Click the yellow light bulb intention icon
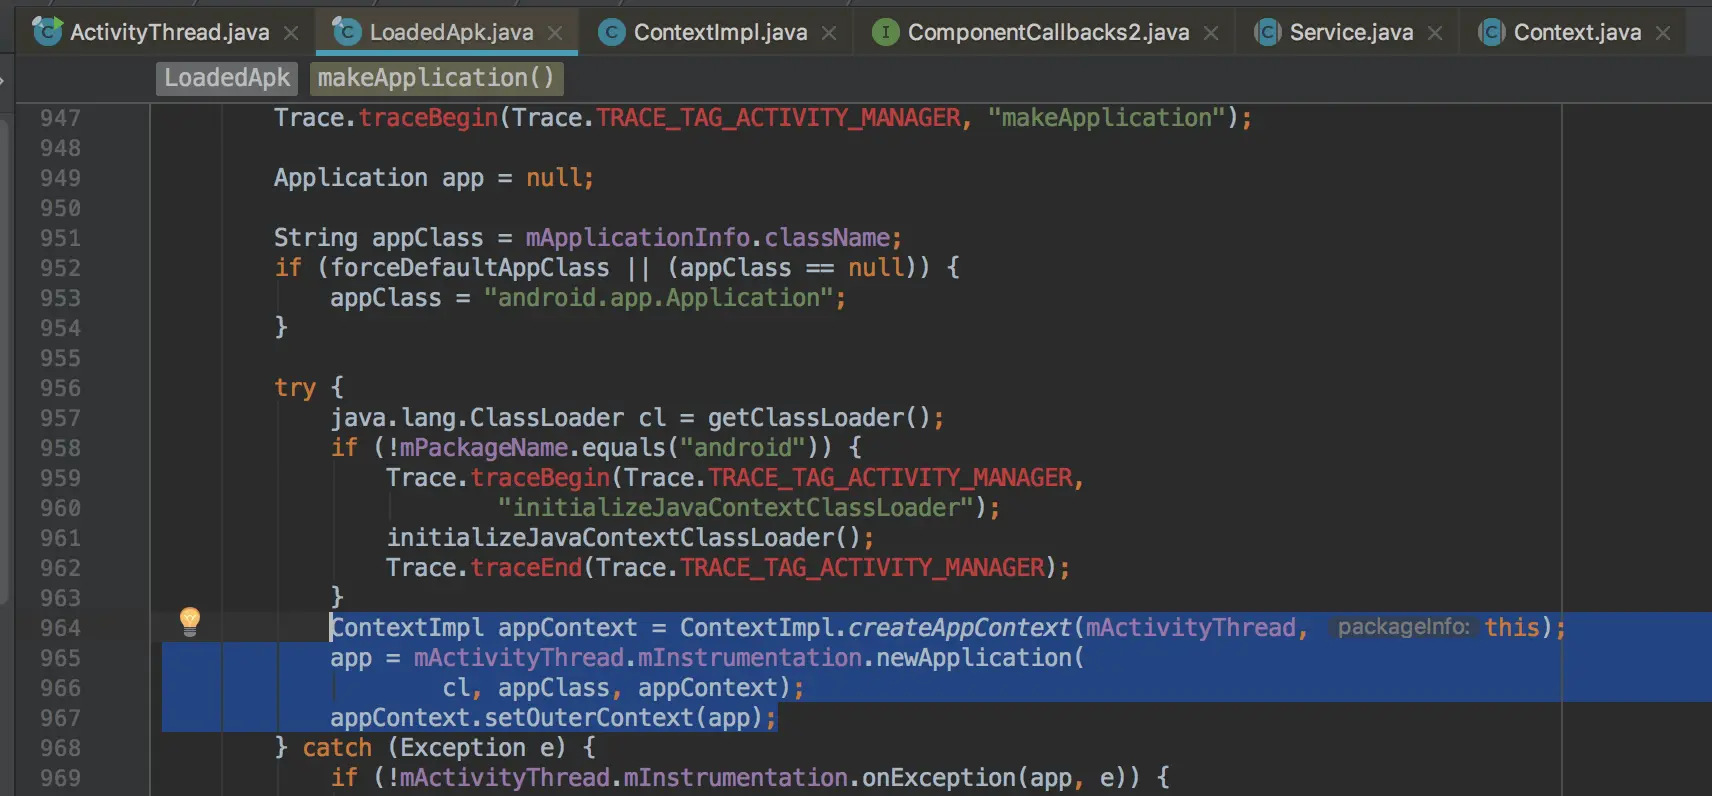The width and height of the screenshot is (1712, 796). pos(189,622)
